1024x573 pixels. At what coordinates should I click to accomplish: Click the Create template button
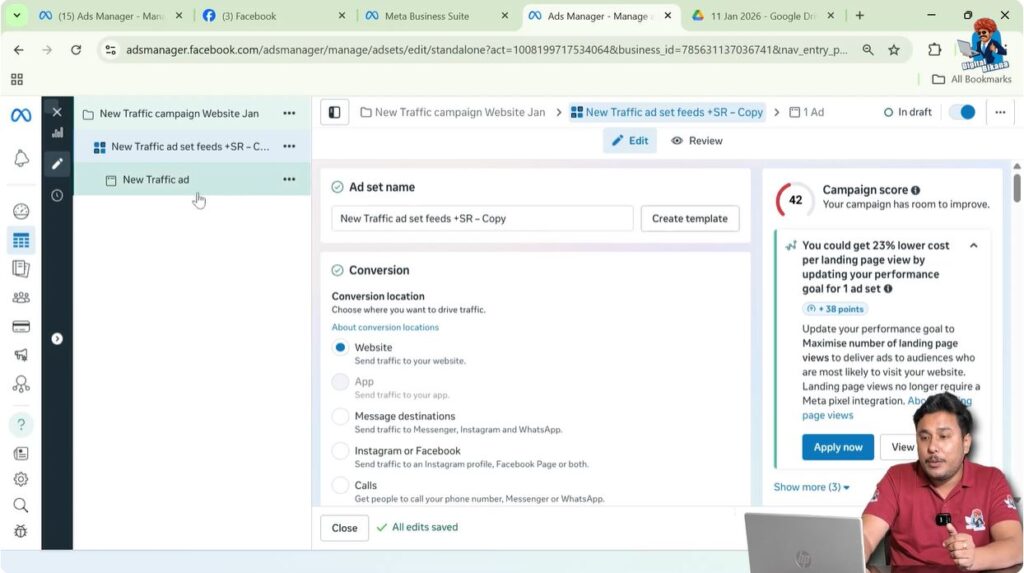[x=690, y=218]
